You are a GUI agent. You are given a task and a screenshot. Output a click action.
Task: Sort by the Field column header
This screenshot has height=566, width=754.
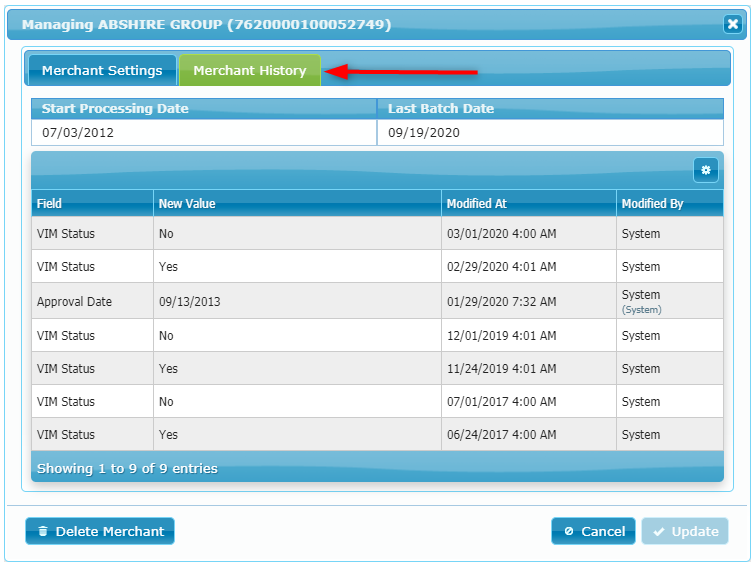92,203
